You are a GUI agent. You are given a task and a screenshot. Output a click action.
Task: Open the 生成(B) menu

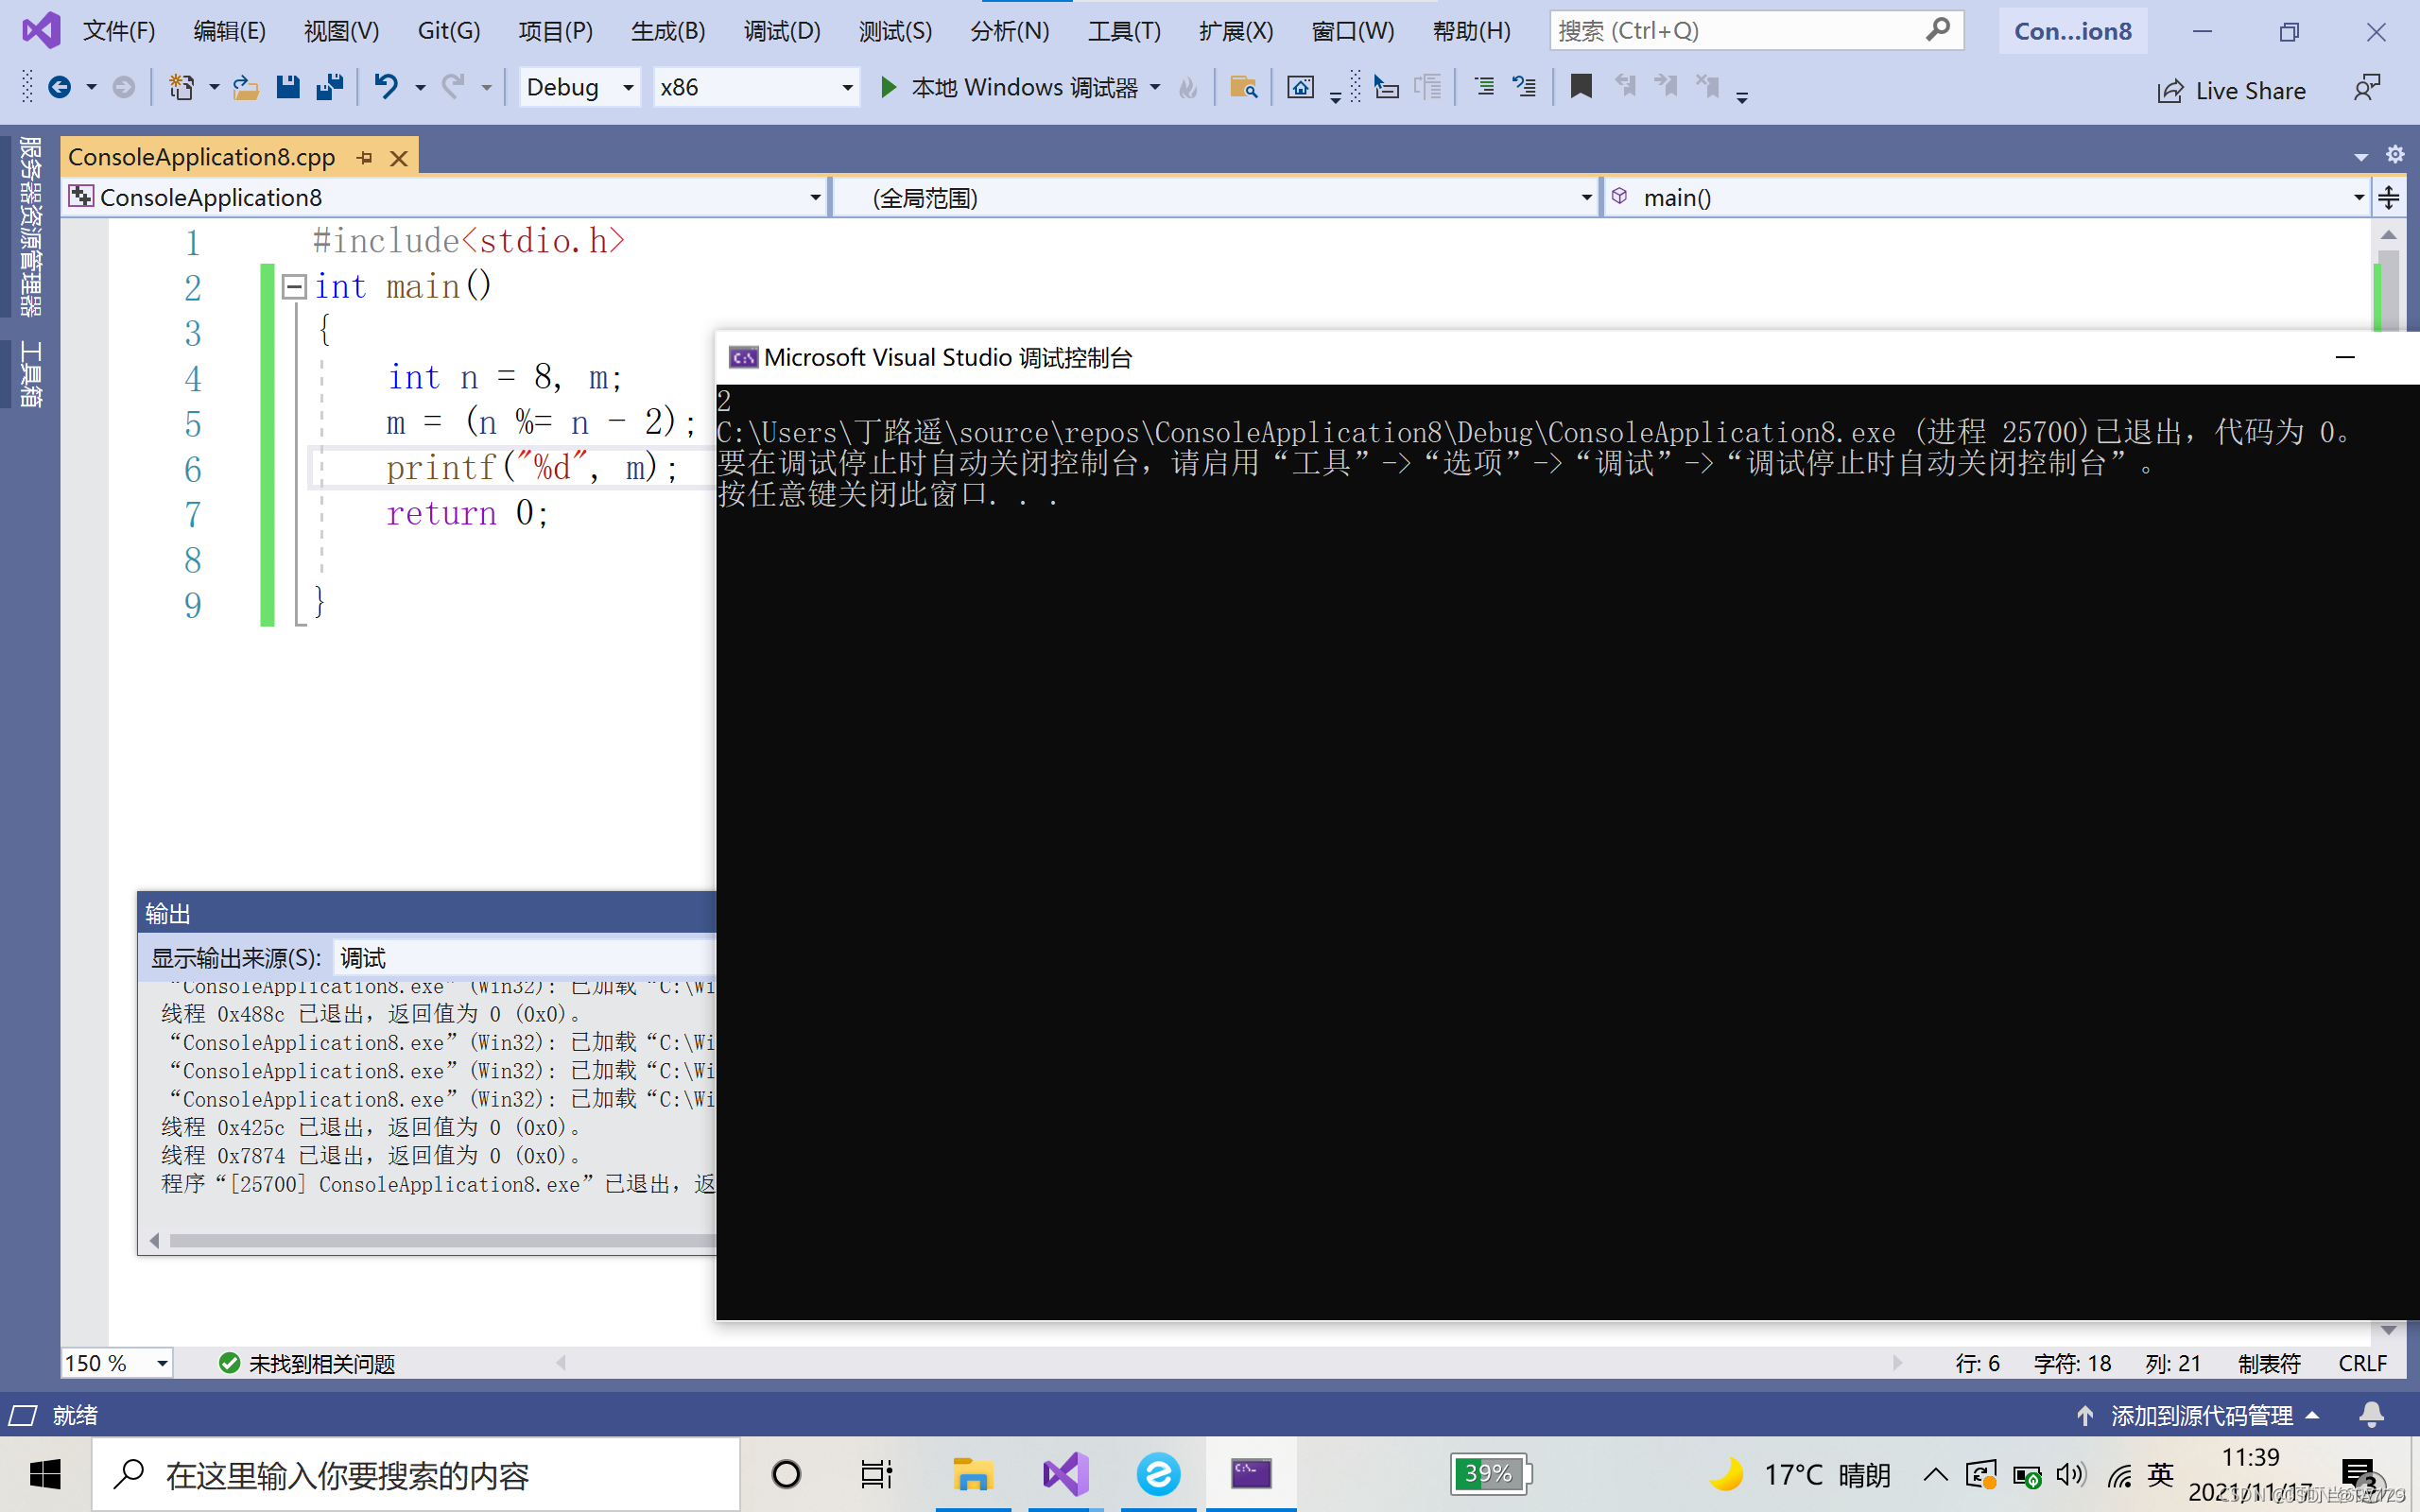[x=667, y=31]
